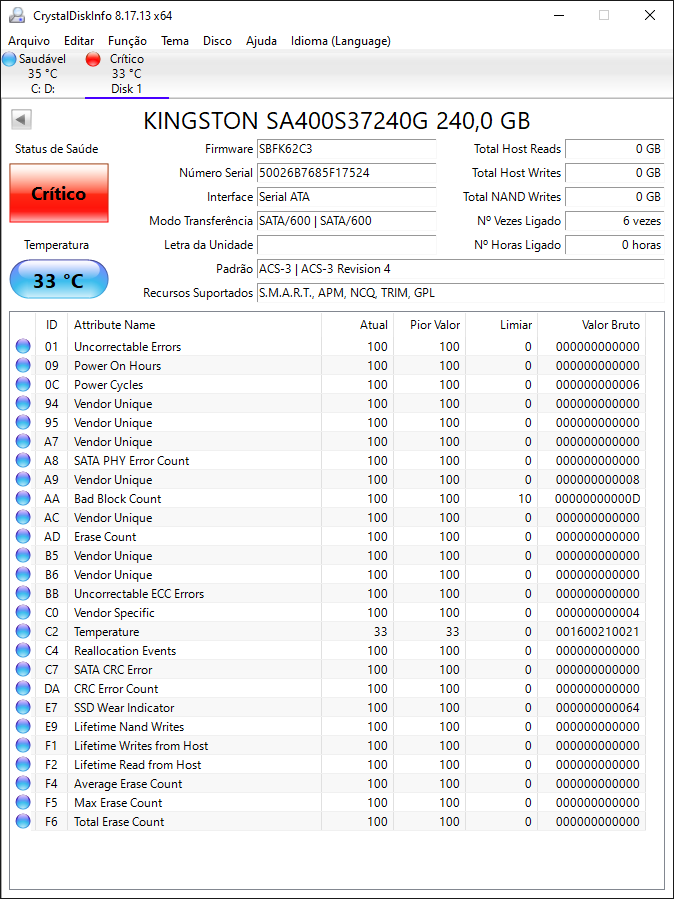The height and width of the screenshot is (899, 674).
Task: Open the Disco menu
Action: (x=217, y=41)
